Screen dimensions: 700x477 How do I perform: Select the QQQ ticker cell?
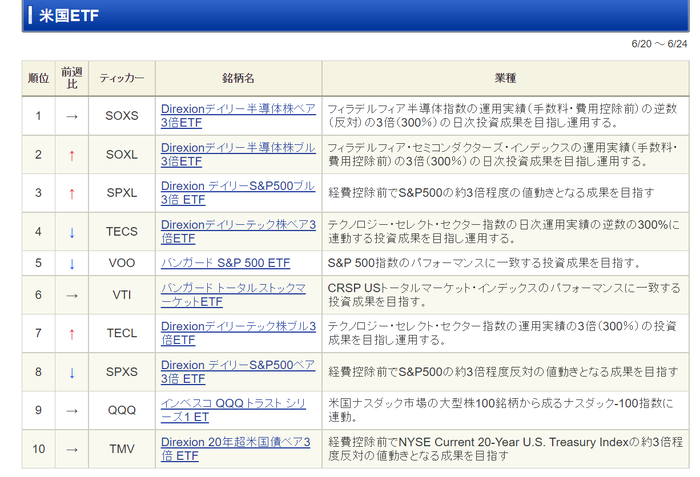click(x=122, y=410)
